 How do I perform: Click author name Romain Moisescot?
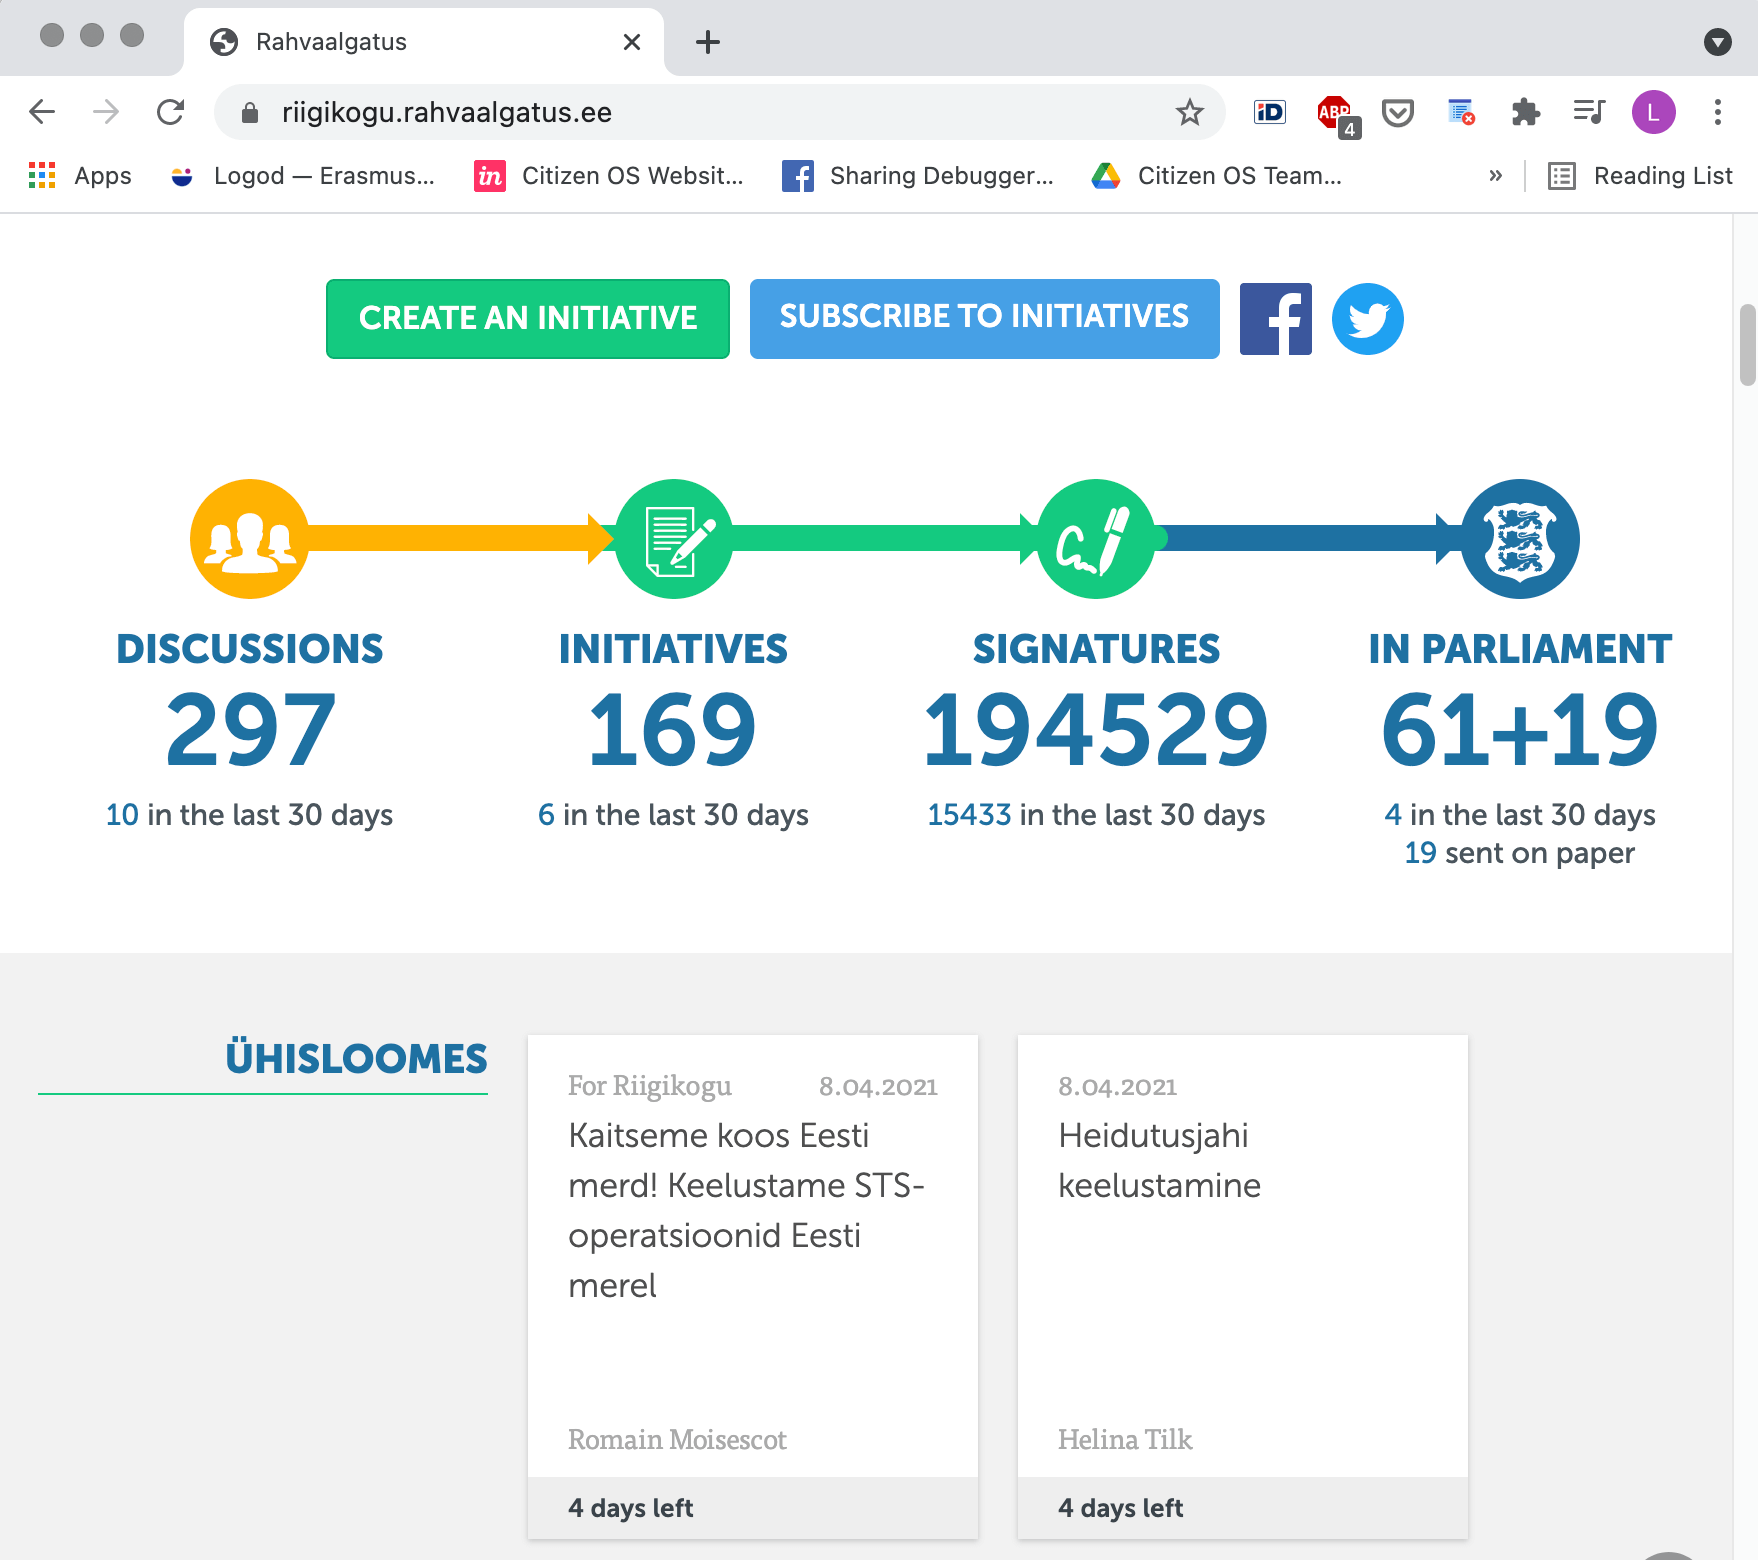pyautogui.click(x=677, y=1440)
